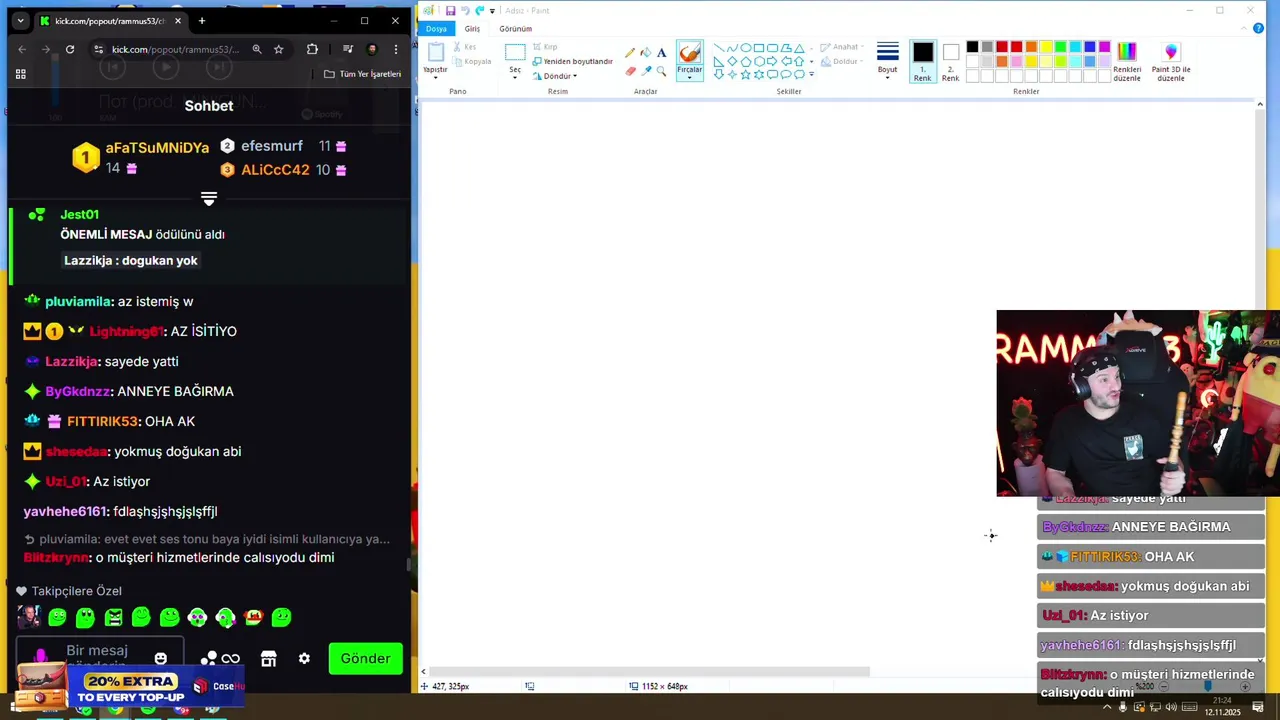Click chat username pluviamila
The width and height of the screenshot is (1280, 720).
78,301
